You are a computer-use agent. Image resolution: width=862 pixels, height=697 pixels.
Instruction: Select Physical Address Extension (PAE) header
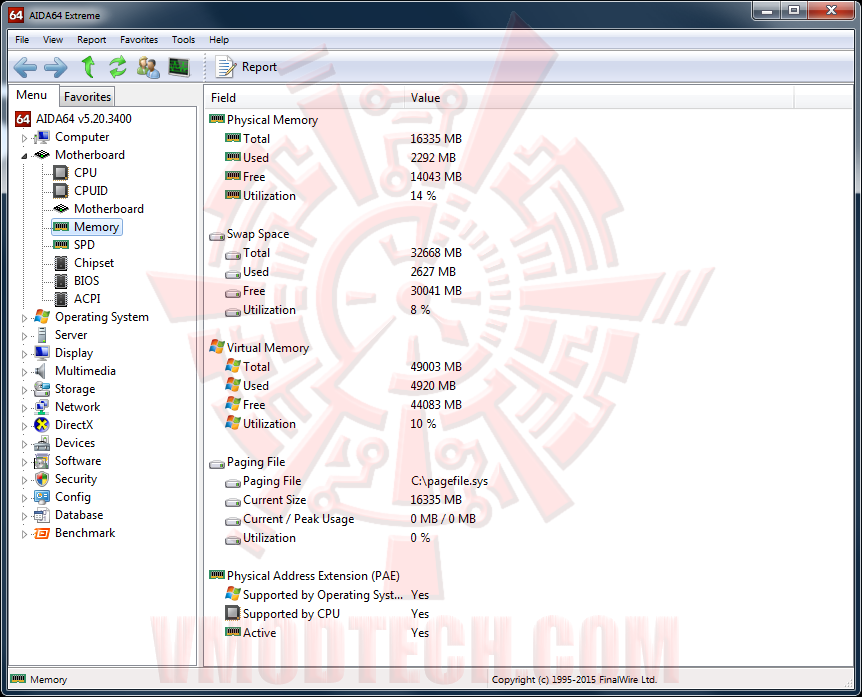tap(313, 576)
